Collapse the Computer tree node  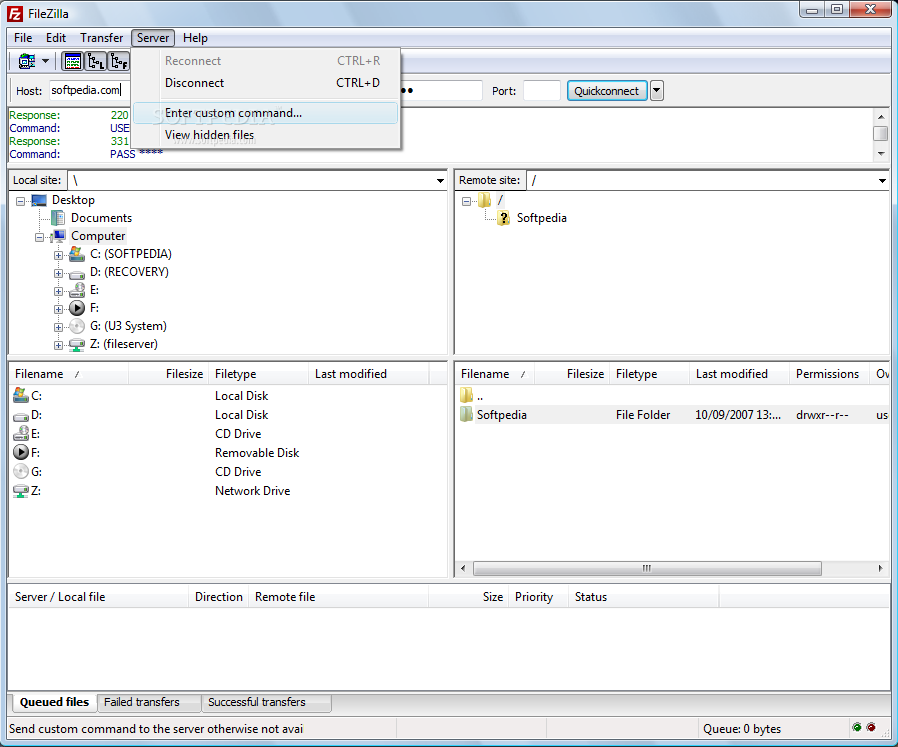(x=40, y=237)
